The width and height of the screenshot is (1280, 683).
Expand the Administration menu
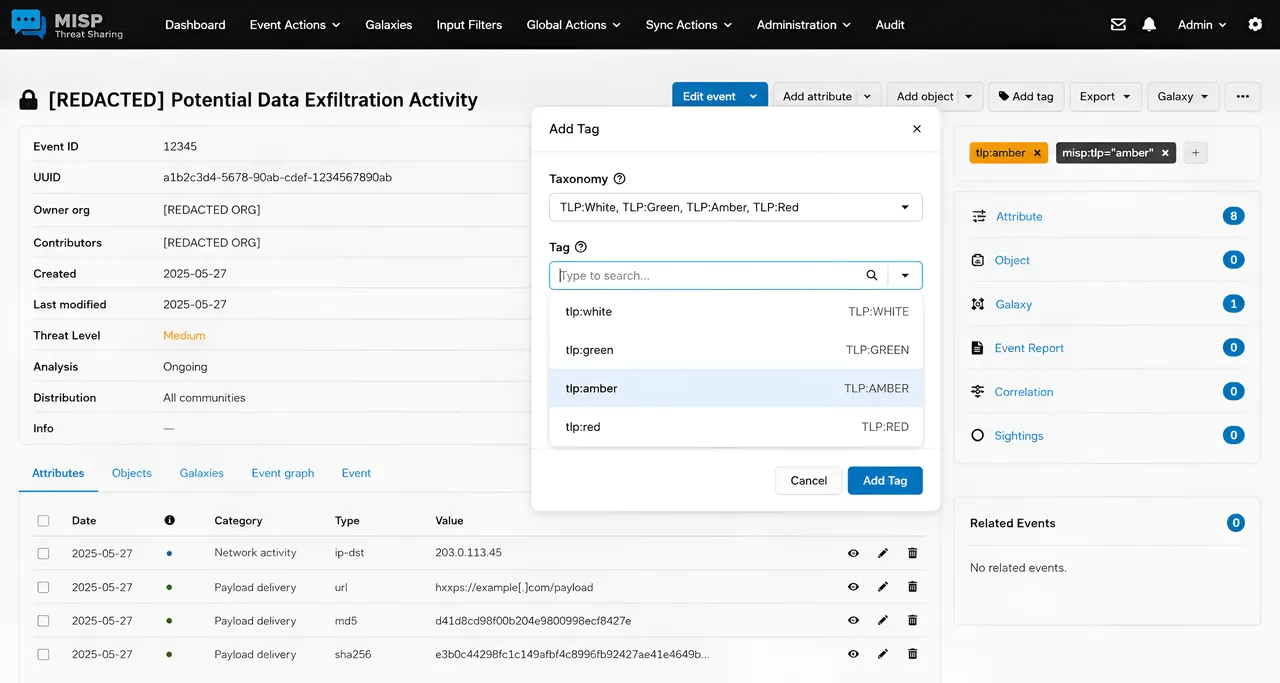tap(803, 25)
